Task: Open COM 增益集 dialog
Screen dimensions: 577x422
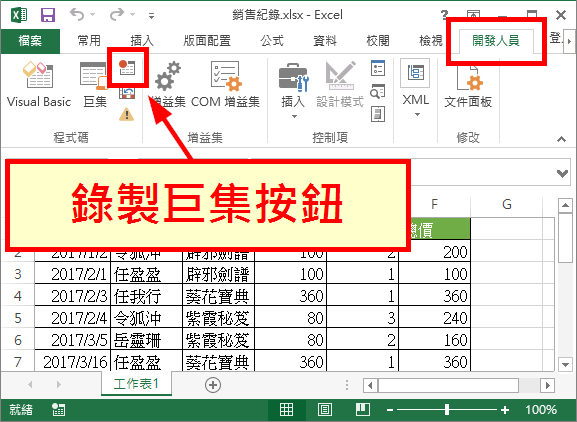Action: tap(225, 85)
